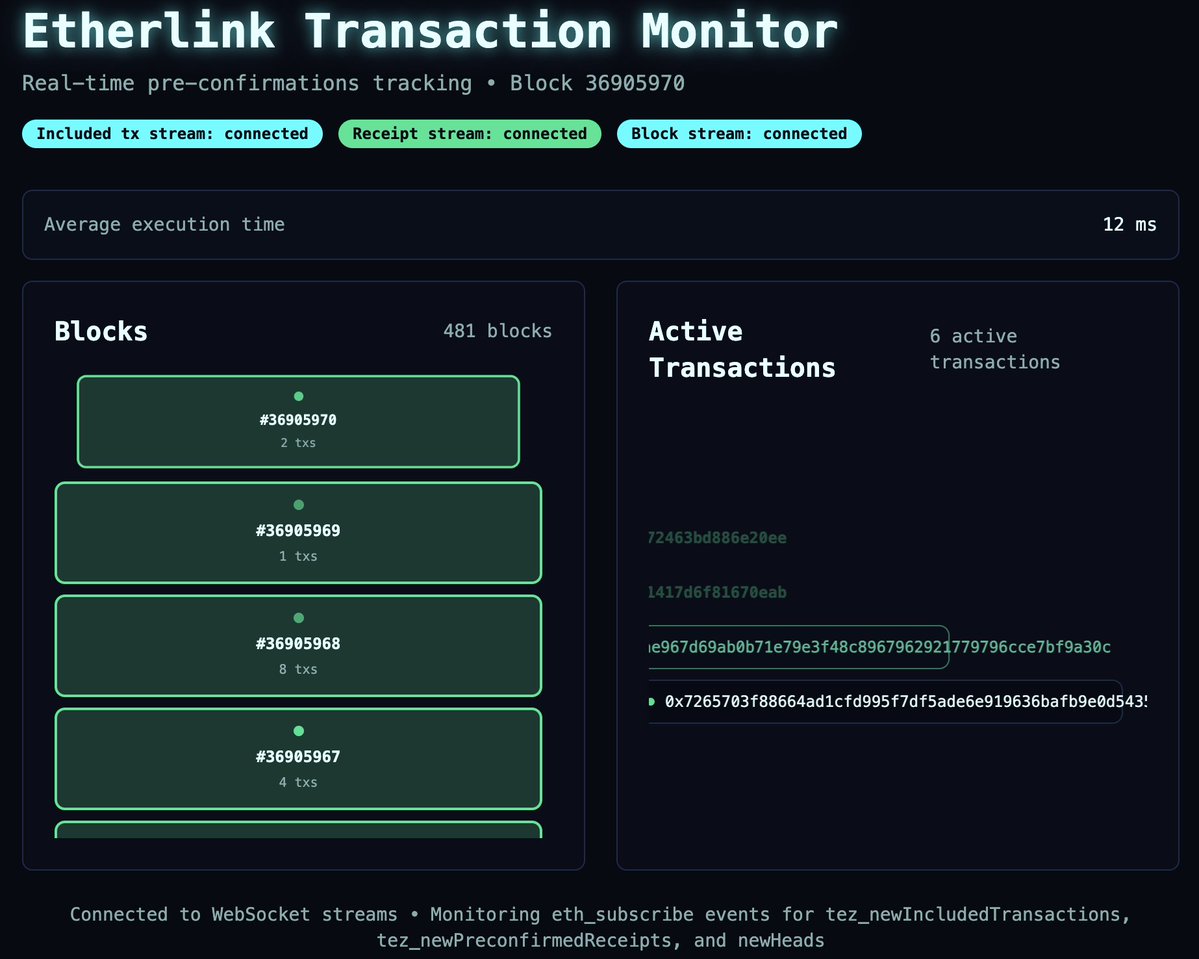The height and width of the screenshot is (959, 1199).
Task: Click '8 txs' in block #36905968
Action: [298, 669]
